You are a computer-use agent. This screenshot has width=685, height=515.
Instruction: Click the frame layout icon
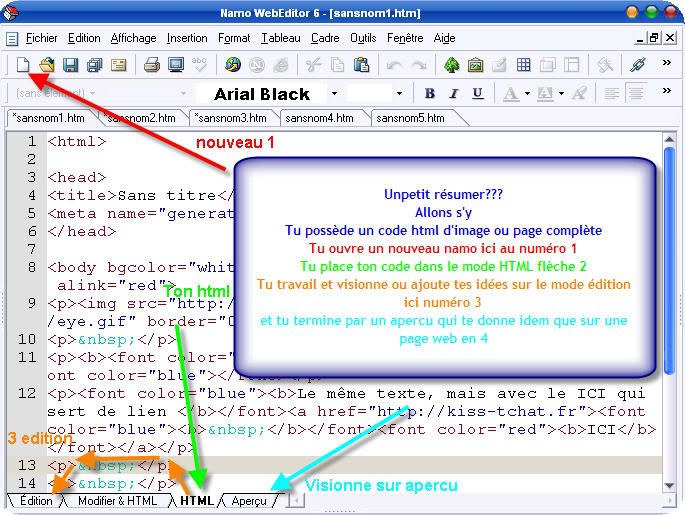coord(571,65)
